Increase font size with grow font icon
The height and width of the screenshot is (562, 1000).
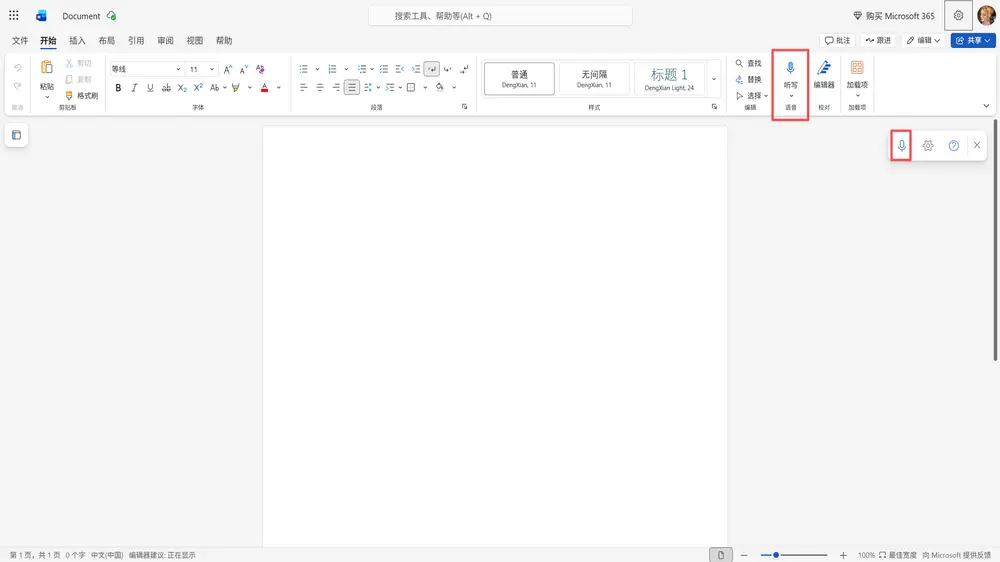coord(228,69)
